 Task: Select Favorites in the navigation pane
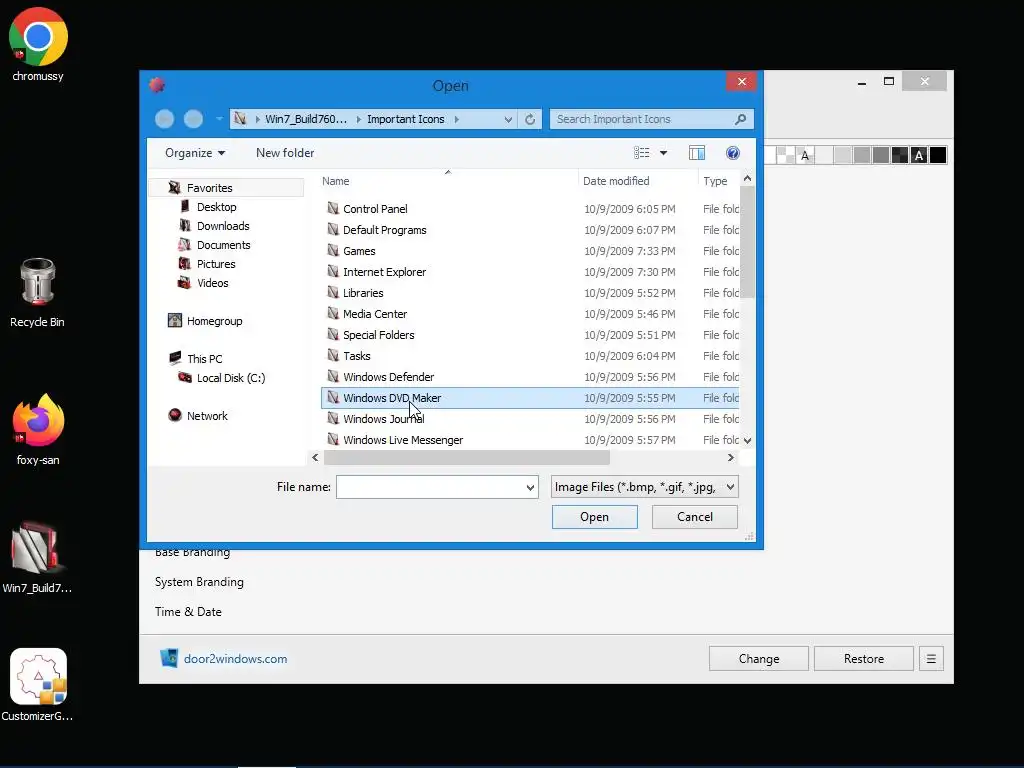pyautogui.click(x=227, y=187)
